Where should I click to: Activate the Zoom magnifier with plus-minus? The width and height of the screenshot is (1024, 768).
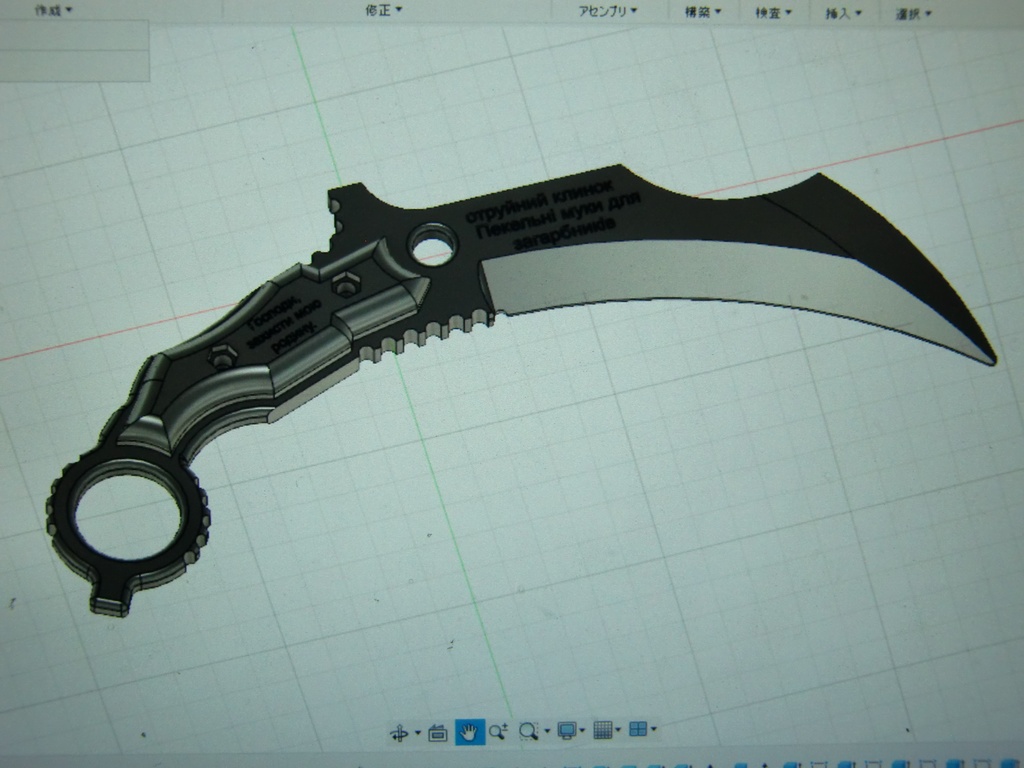point(498,731)
